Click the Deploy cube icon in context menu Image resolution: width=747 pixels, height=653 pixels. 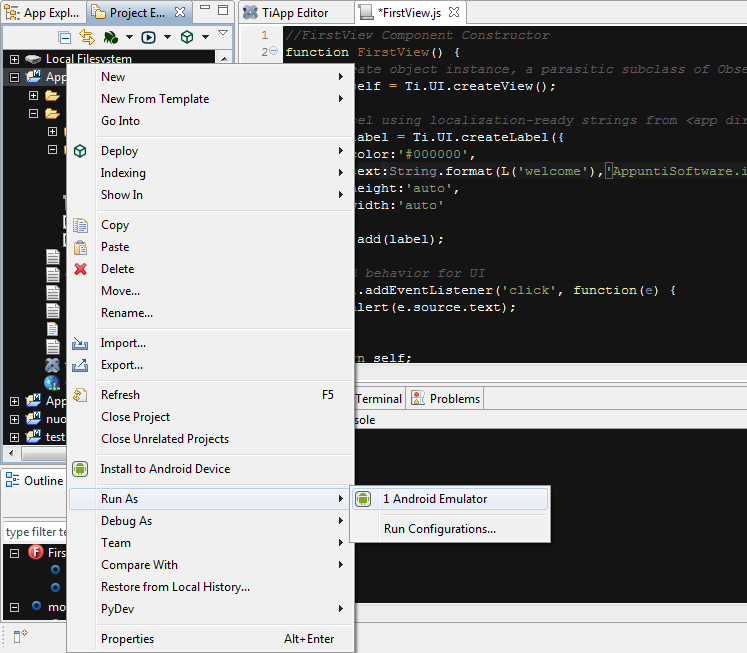pos(80,151)
